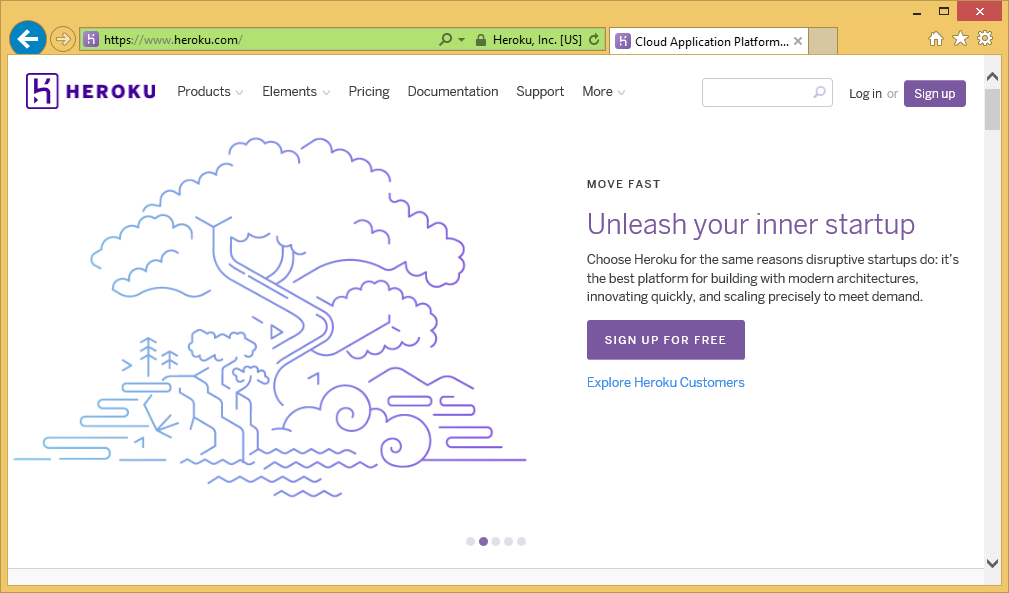Expand the Elements dropdown menu
1009x593 pixels.
[x=296, y=92]
